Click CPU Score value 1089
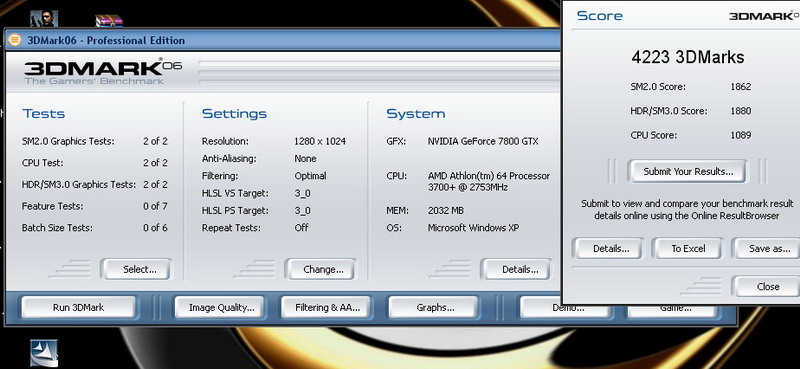This screenshot has width=800, height=369. [x=740, y=135]
